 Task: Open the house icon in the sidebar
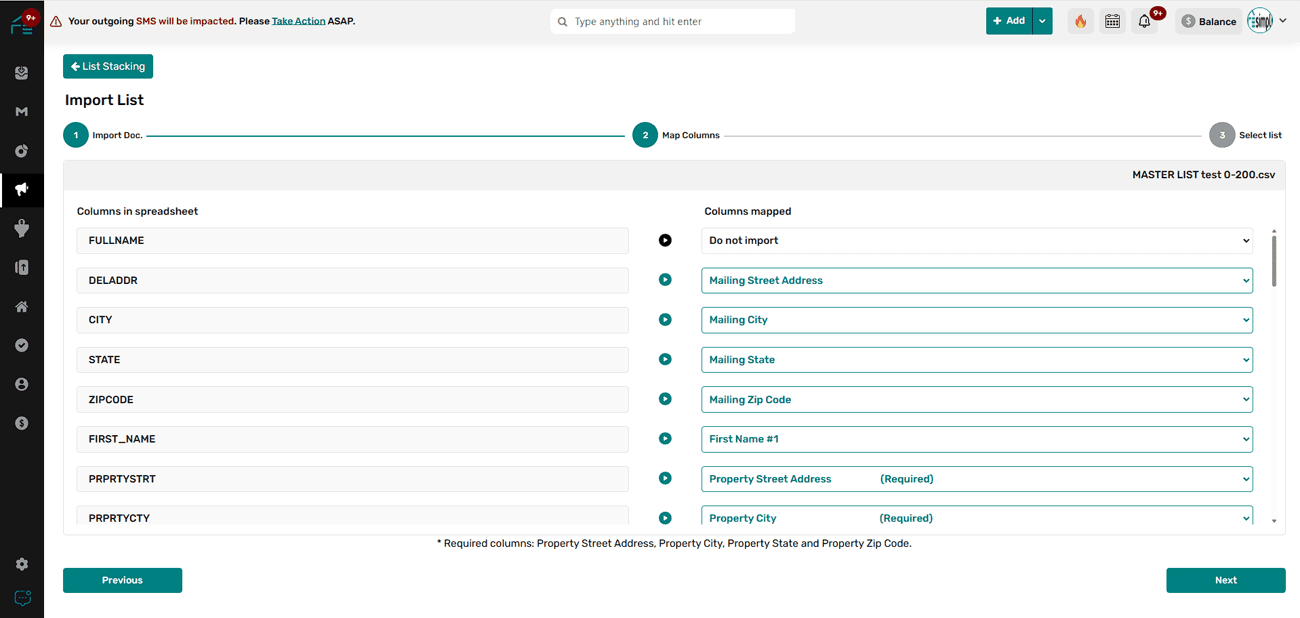tap(21, 307)
